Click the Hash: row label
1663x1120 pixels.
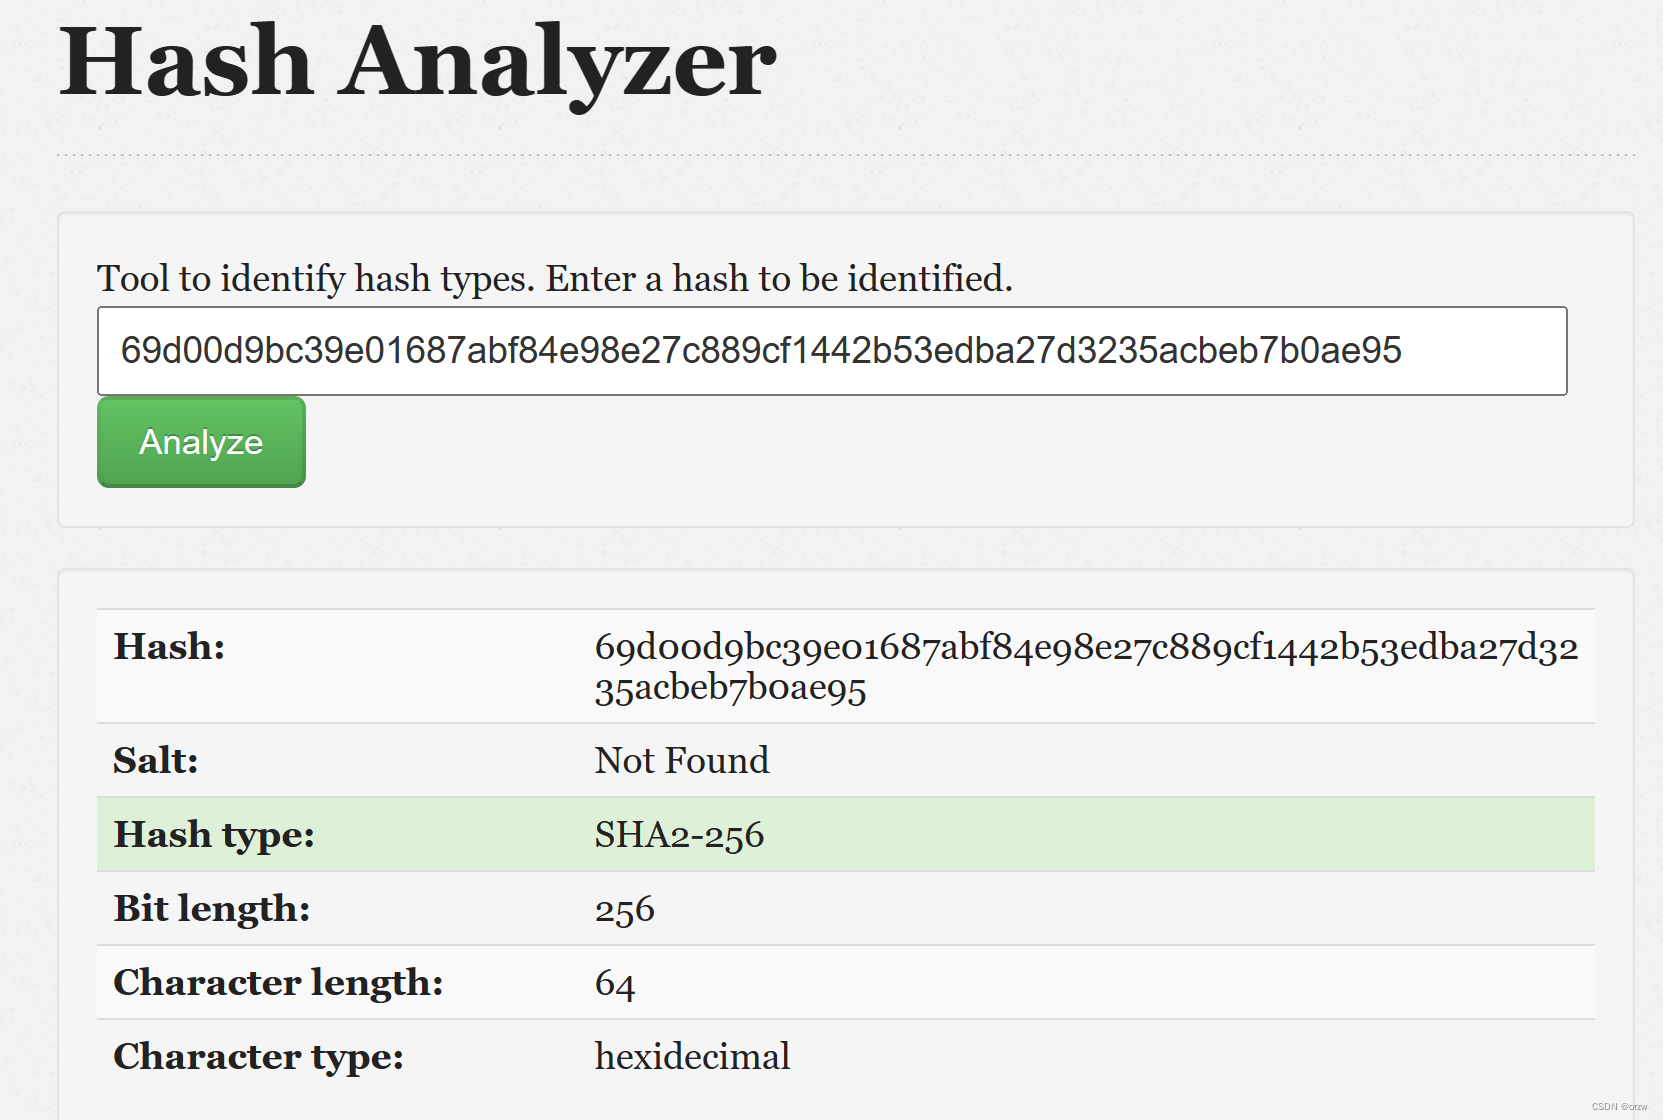(x=169, y=647)
